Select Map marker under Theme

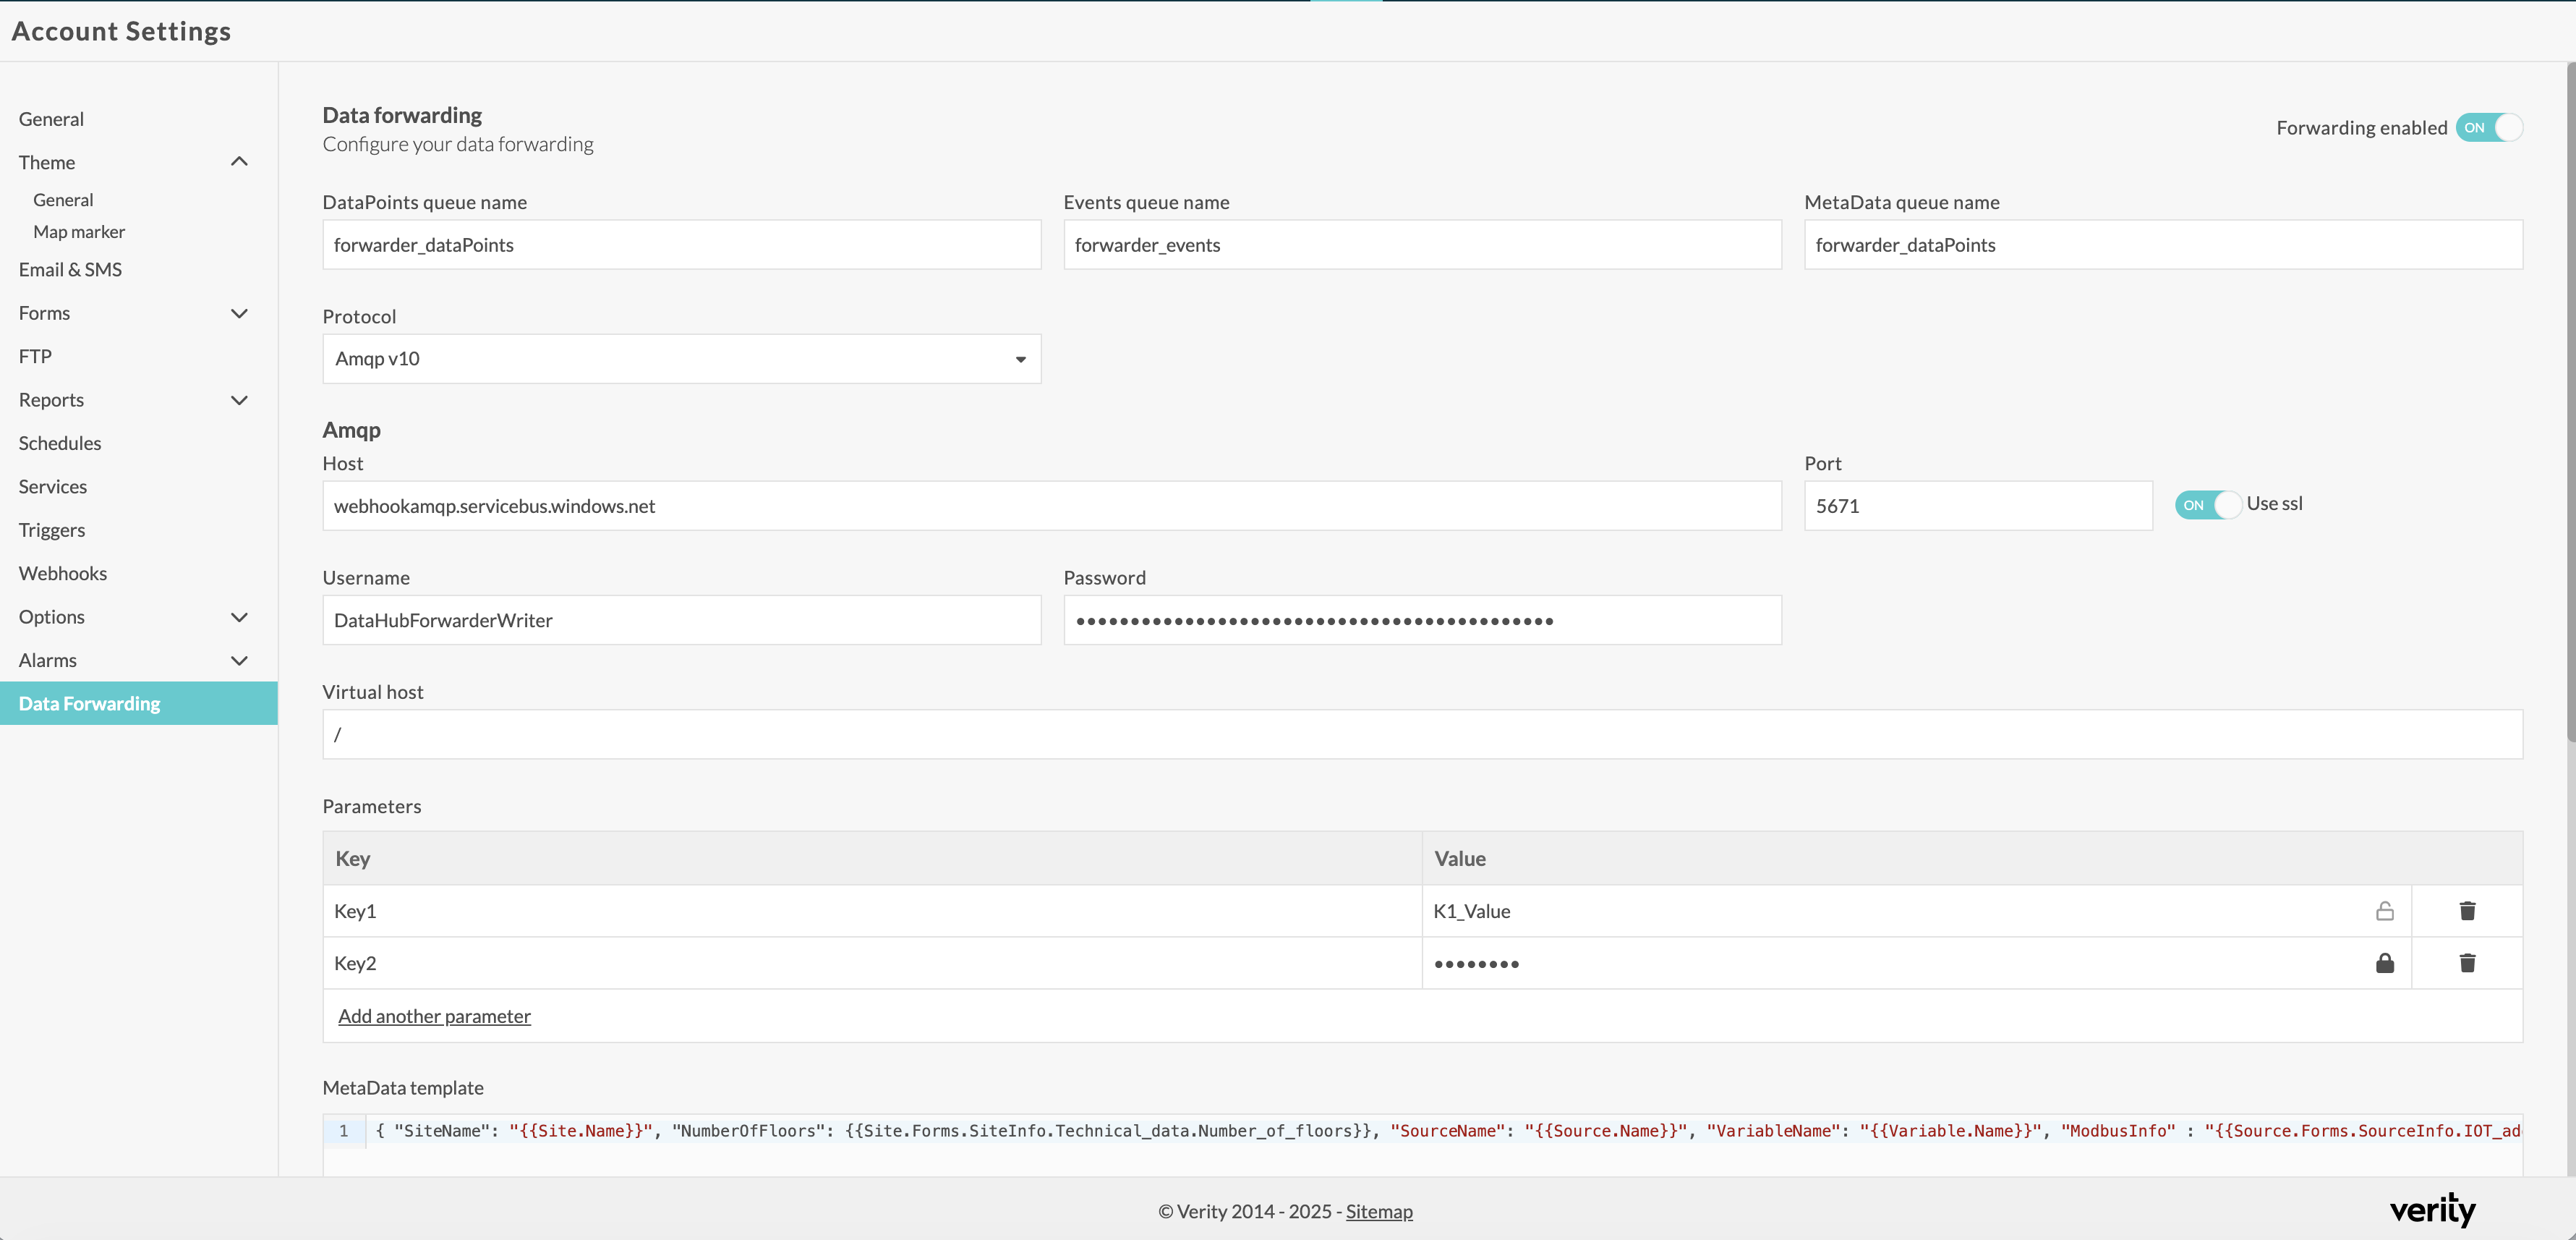point(79,232)
